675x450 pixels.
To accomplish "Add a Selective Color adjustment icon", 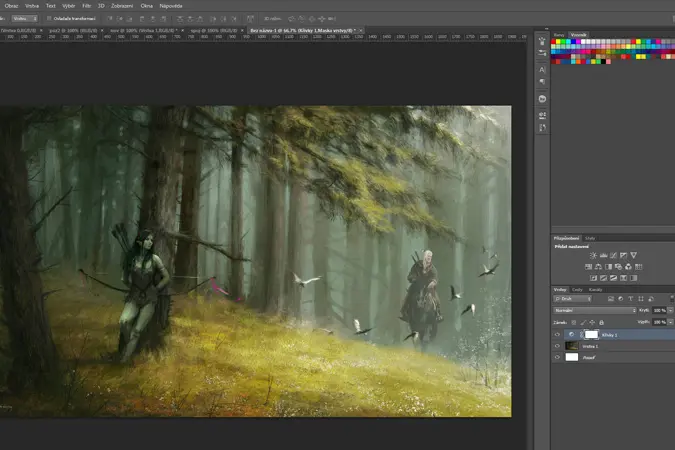I will 623,278.
